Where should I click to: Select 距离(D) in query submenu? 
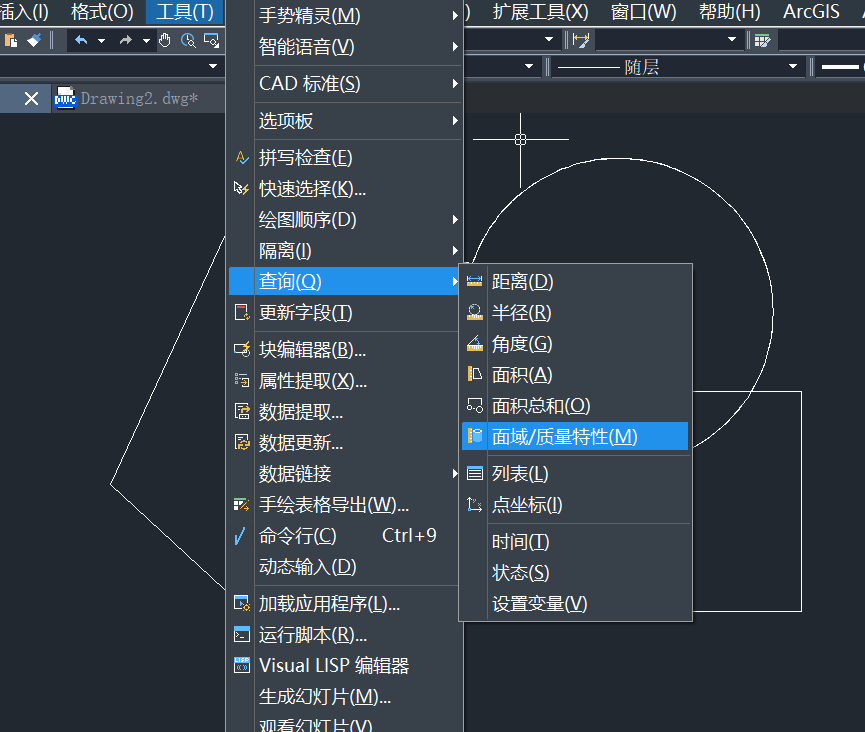point(575,281)
